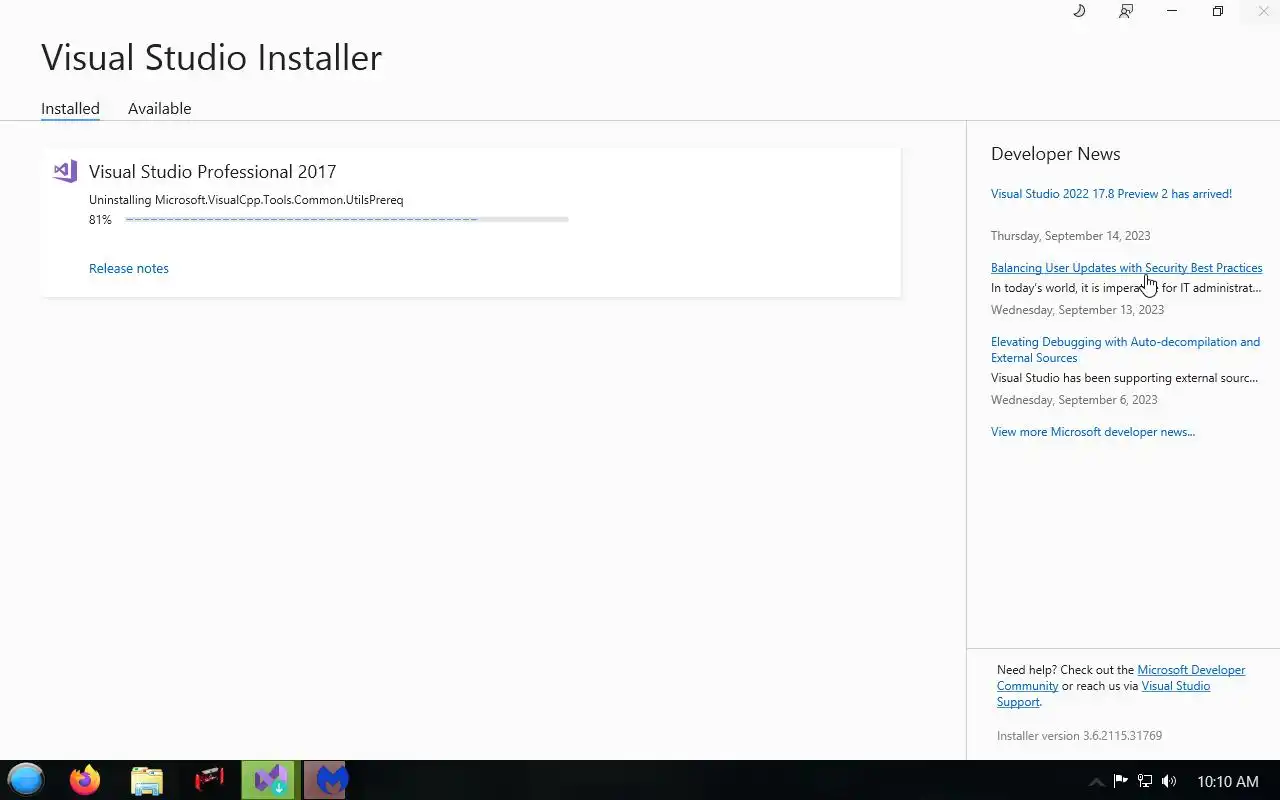
Task: Click the 81% progress text
Action: [x=100, y=220]
